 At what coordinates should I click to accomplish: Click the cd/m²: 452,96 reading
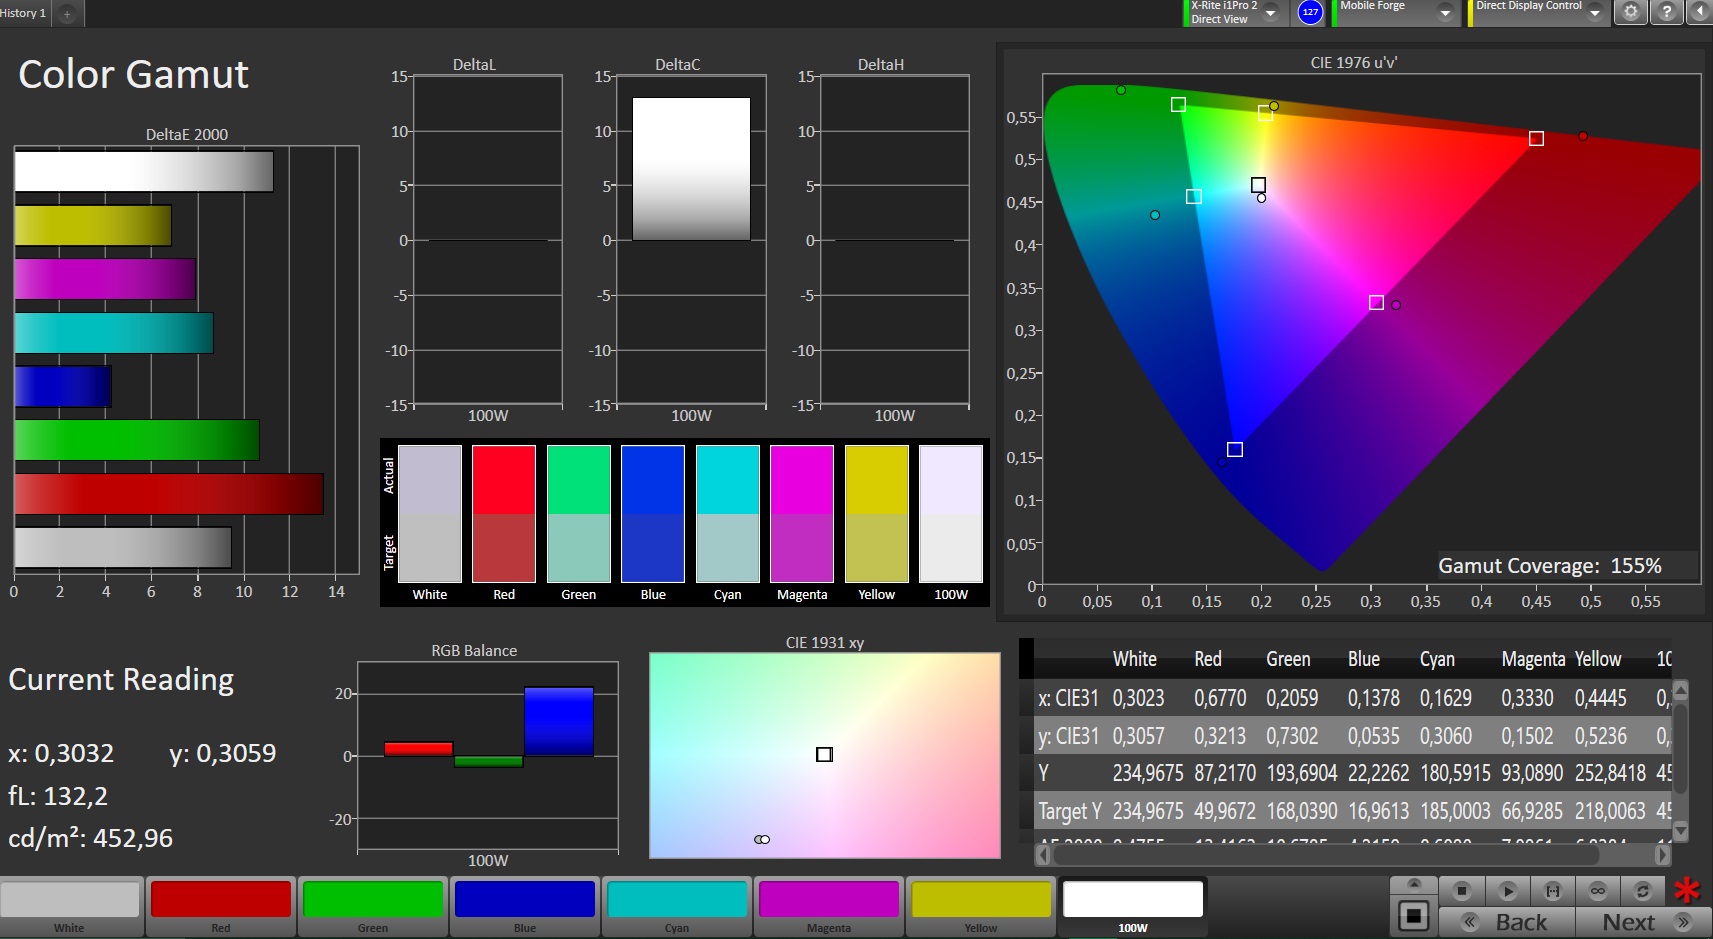[x=91, y=838]
